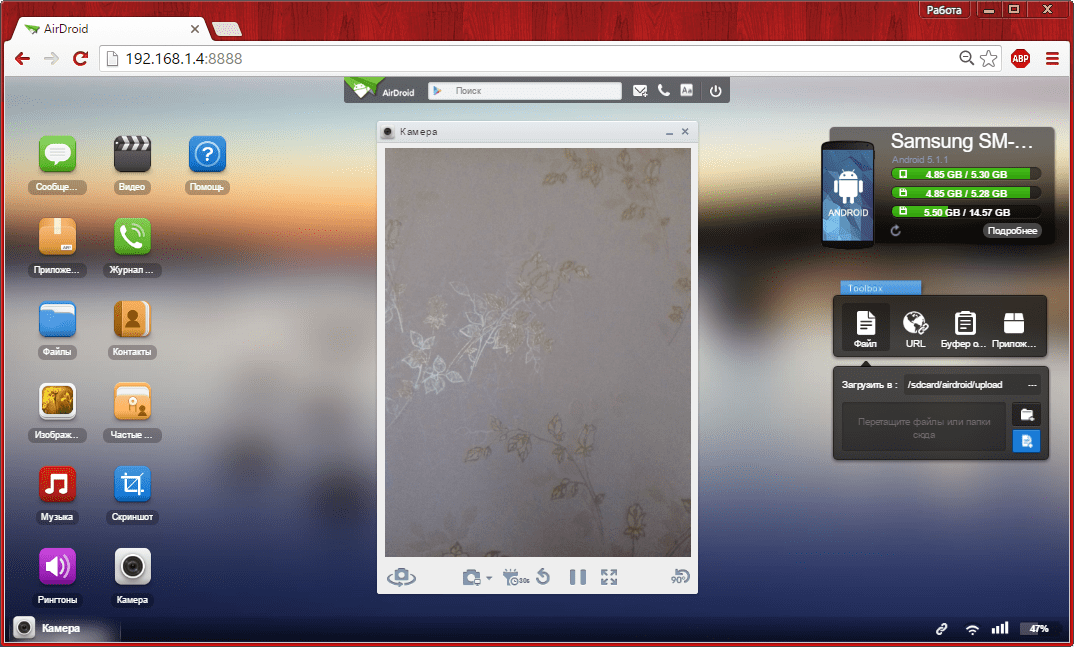Switch between front and back camera

click(x=401, y=577)
